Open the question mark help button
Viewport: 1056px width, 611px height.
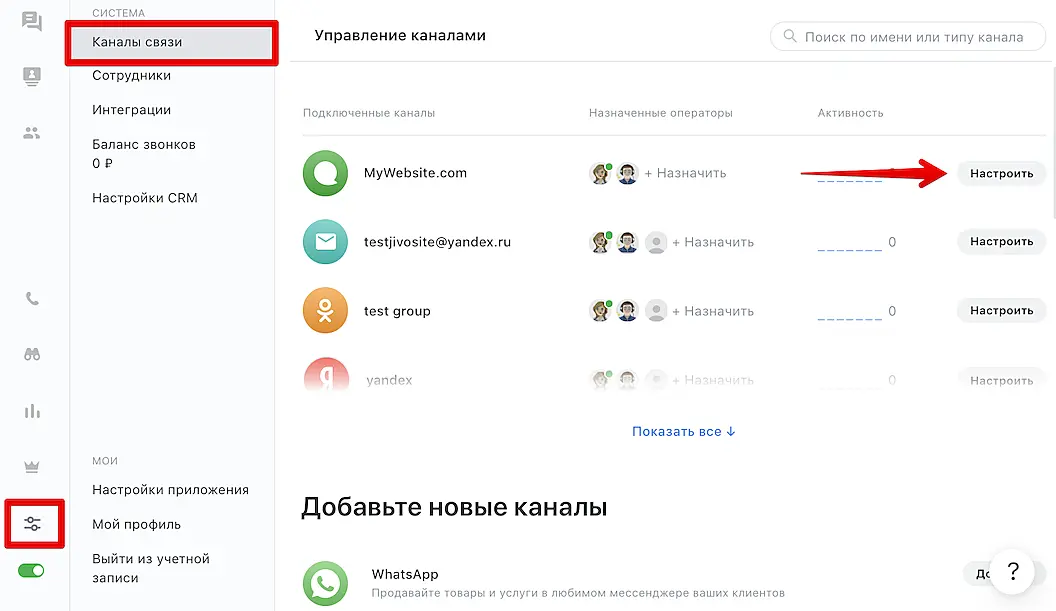click(x=1012, y=571)
